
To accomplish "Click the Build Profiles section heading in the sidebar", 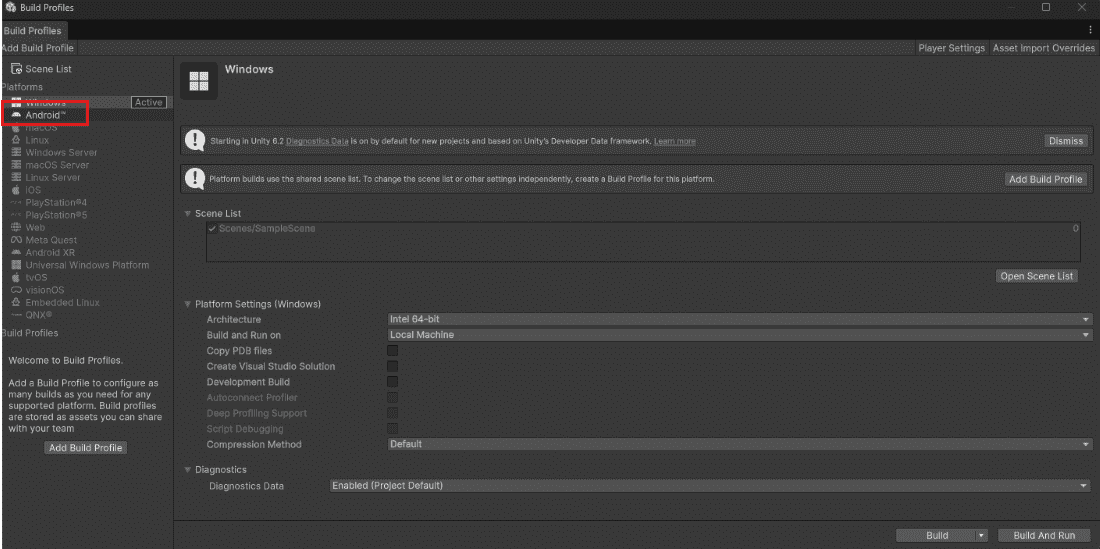I will 30,333.
